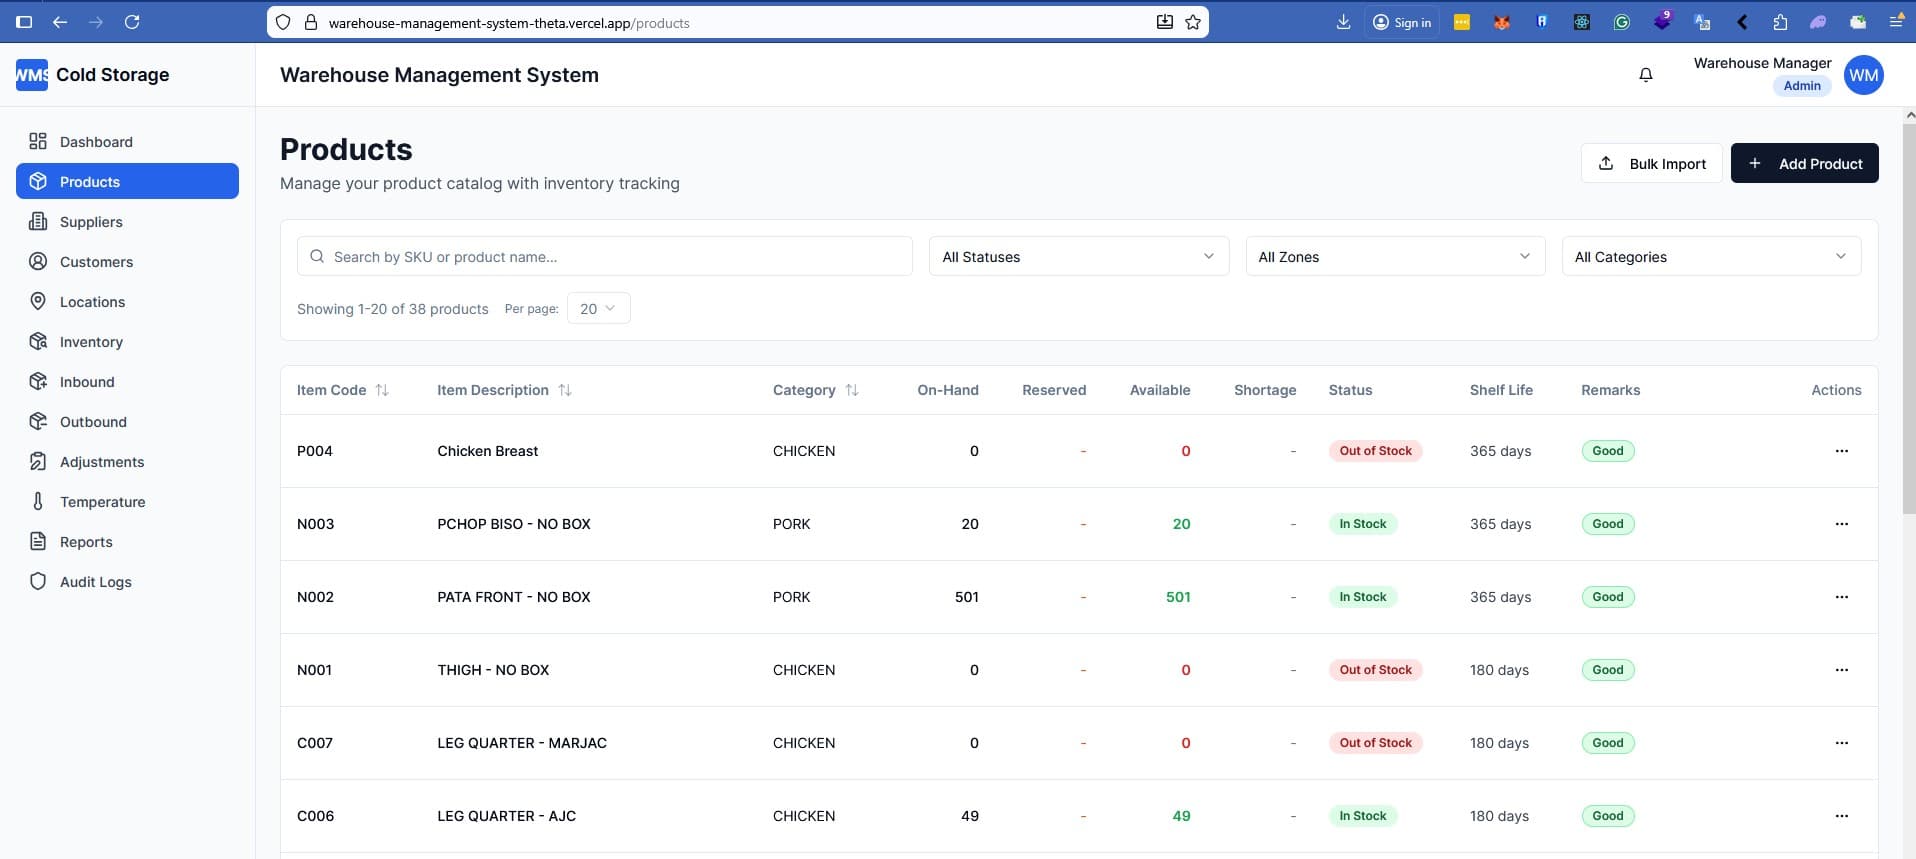Open actions menu for PATA FRONT row
The width and height of the screenshot is (1916, 859).
1841,597
